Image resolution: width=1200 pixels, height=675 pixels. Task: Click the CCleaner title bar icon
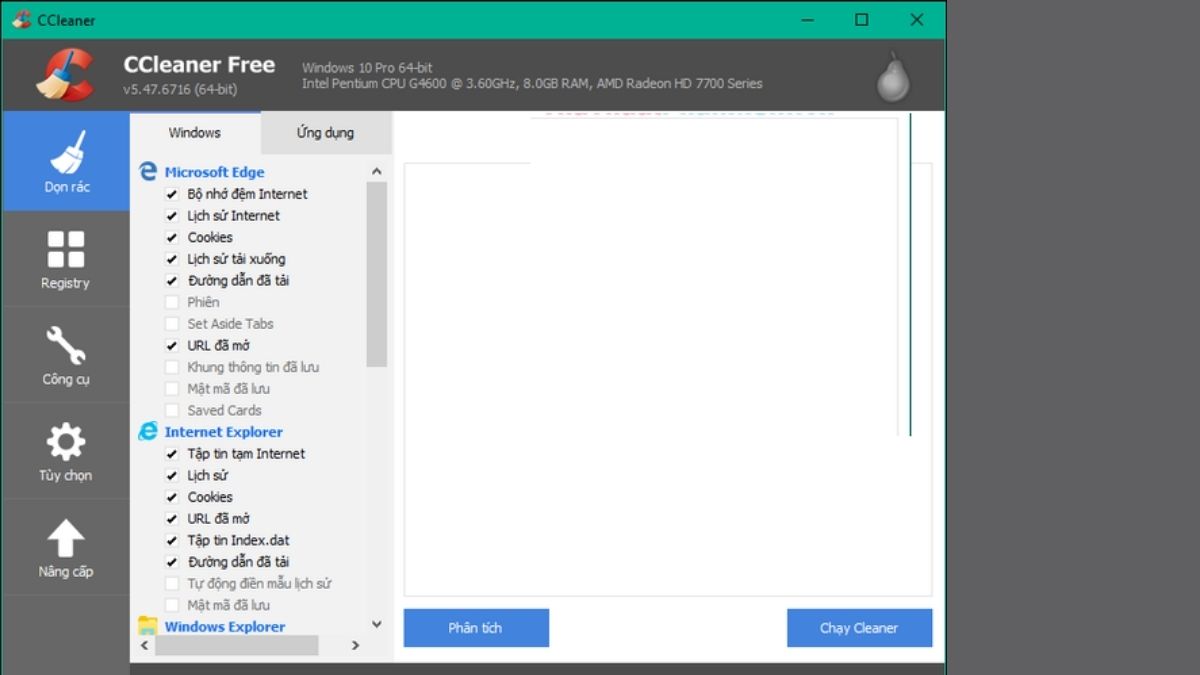tap(21, 20)
